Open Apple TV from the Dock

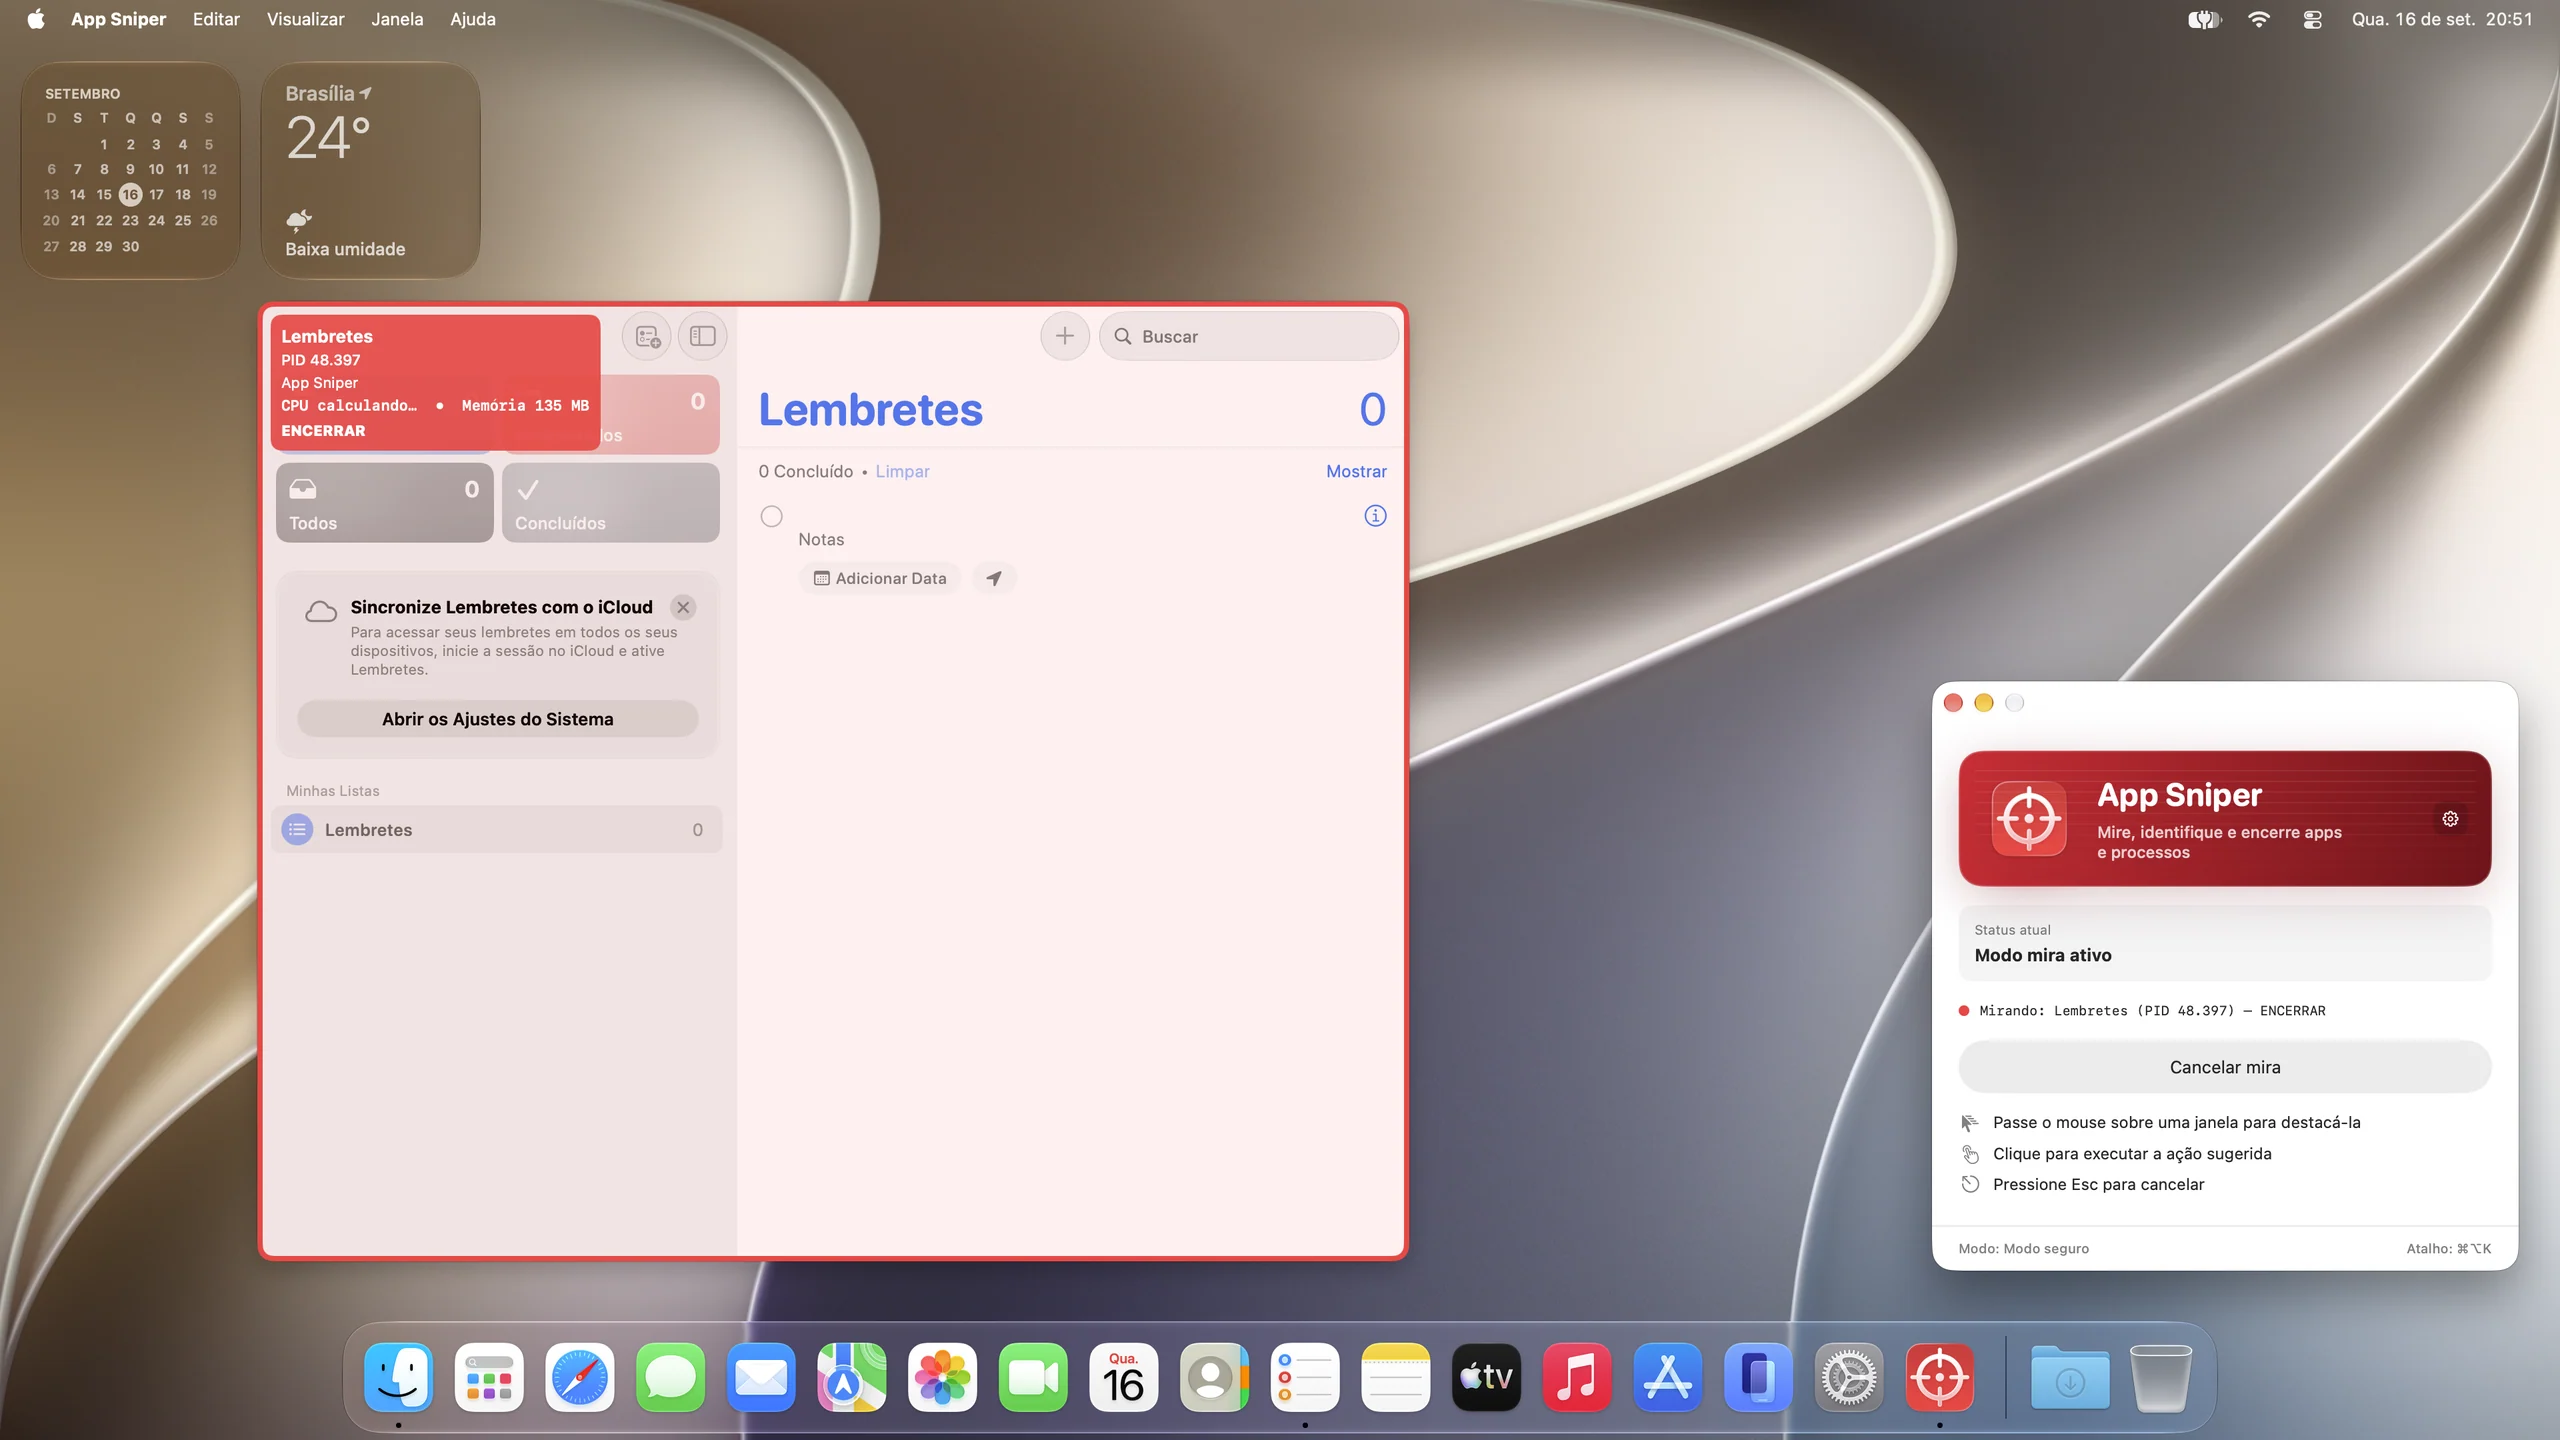click(1486, 1378)
